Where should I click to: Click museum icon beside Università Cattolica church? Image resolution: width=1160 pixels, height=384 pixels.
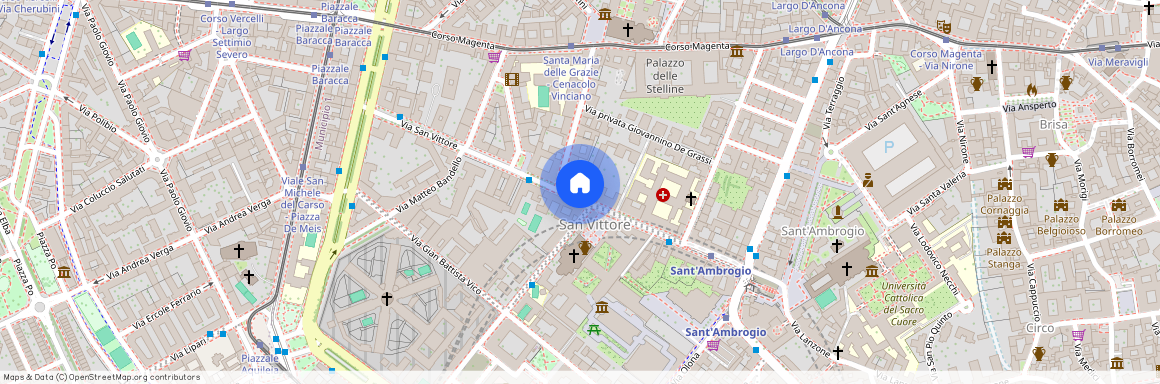pos(871,271)
